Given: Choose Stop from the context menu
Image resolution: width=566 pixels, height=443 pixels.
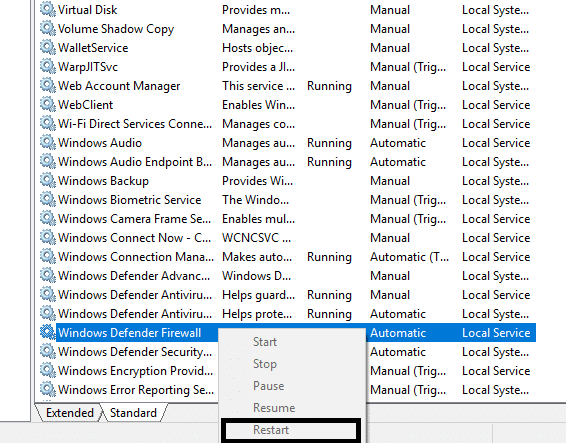Looking at the screenshot, I should pyautogui.click(x=265, y=364).
